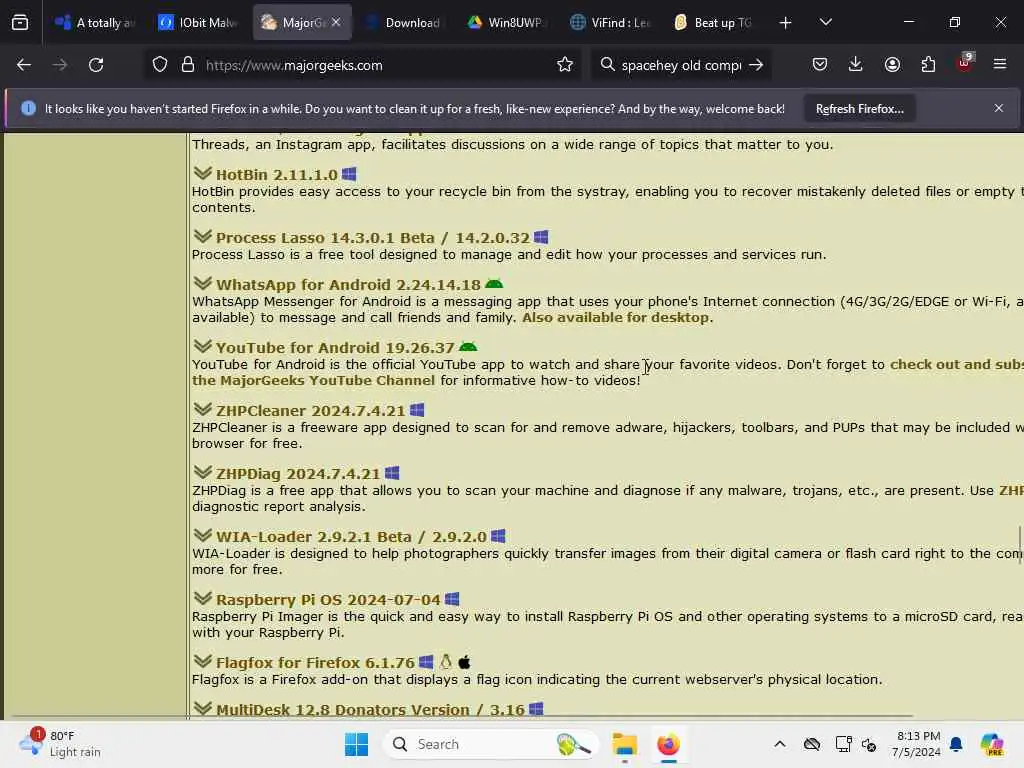Click Windows icon beside ZHPCleaner
The height and width of the screenshot is (768, 1024).
[x=417, y=410]
